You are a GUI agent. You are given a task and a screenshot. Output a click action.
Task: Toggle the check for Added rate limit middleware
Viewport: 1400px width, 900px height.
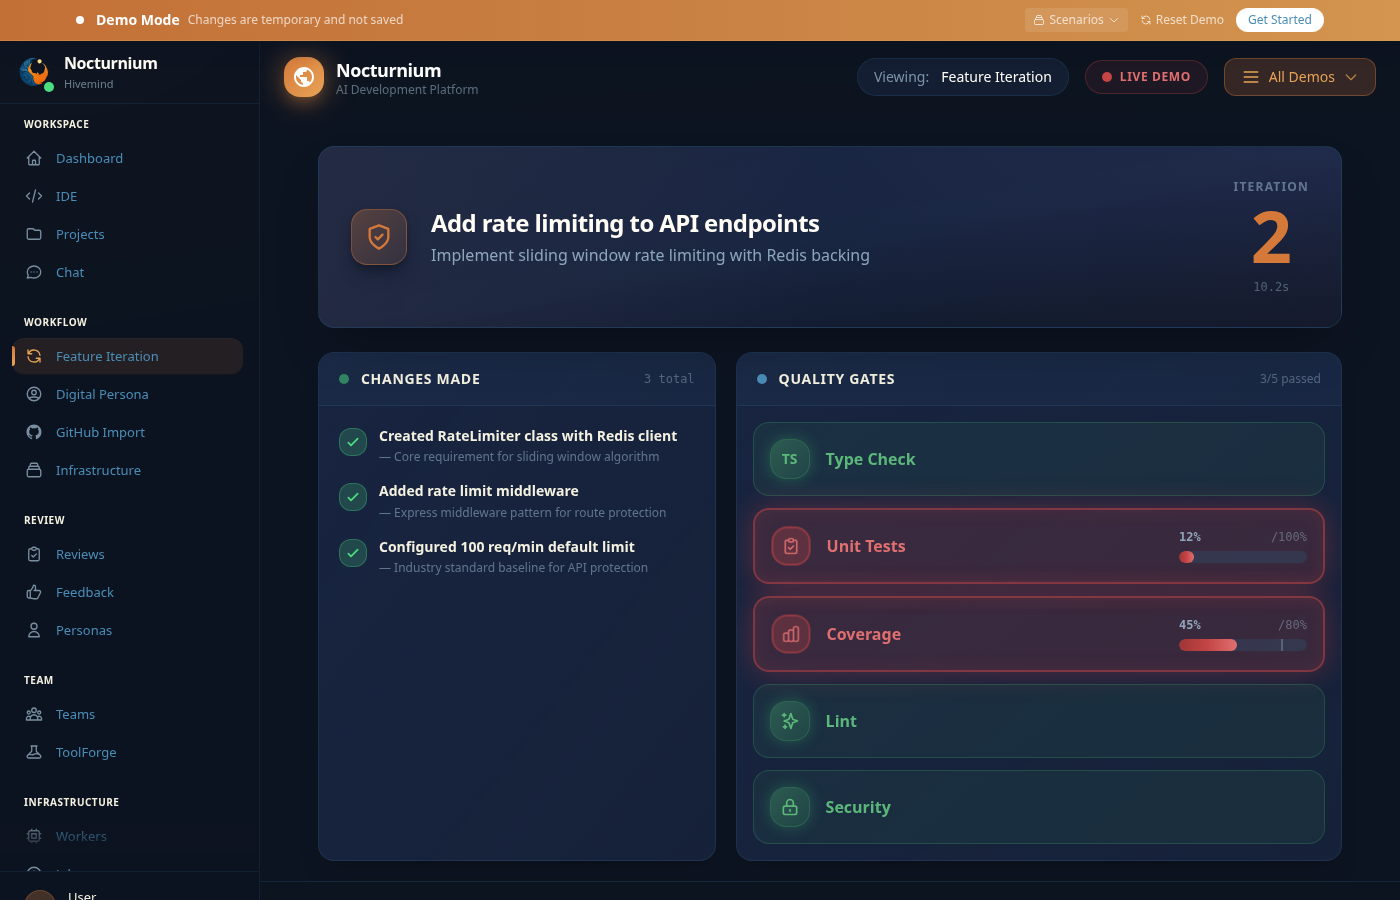353,497
